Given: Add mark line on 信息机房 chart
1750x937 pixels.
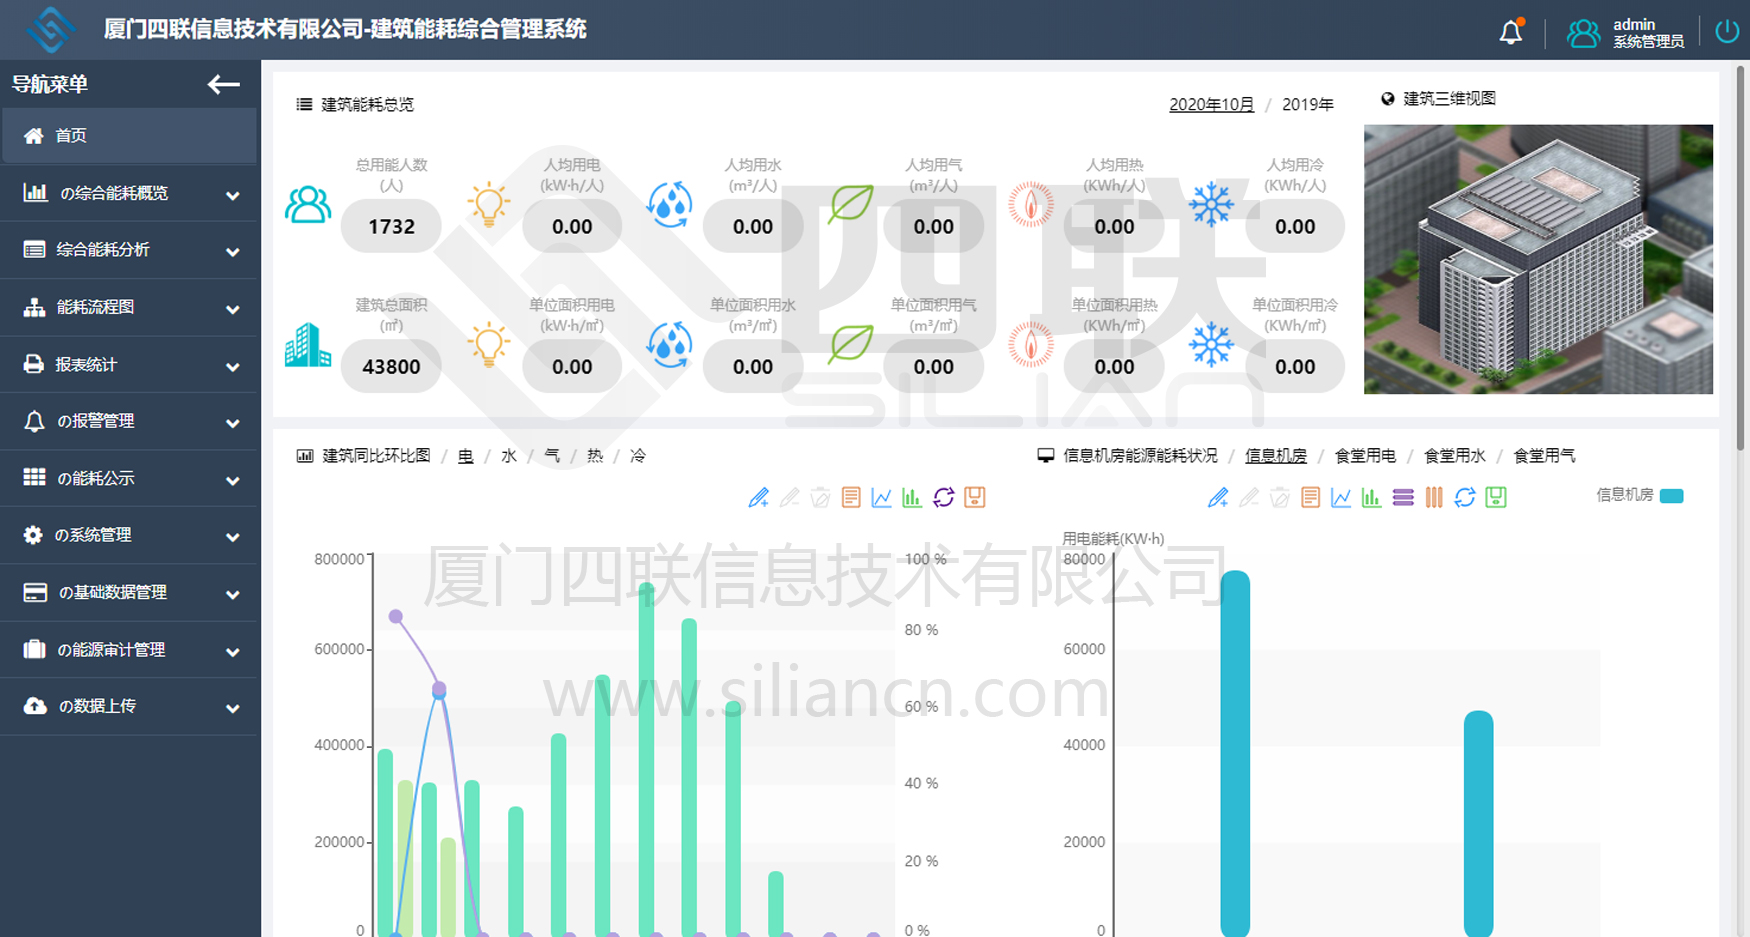Looking at the screenshot, I should pyautogui.click(x=1218, y=497).
